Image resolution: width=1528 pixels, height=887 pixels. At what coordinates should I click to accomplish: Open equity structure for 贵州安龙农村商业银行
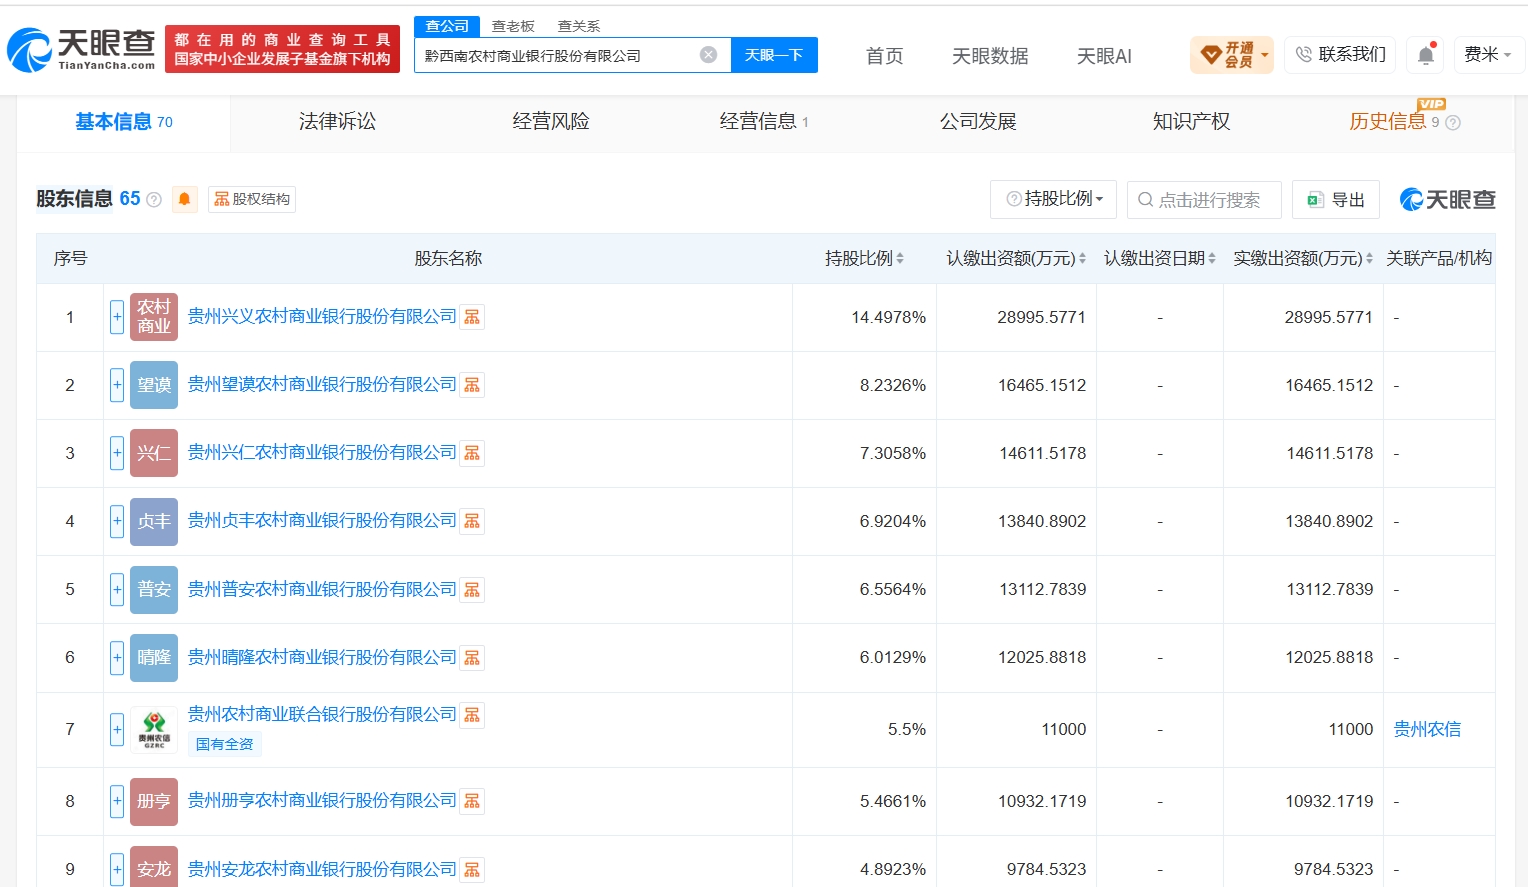tap(472, 869)
